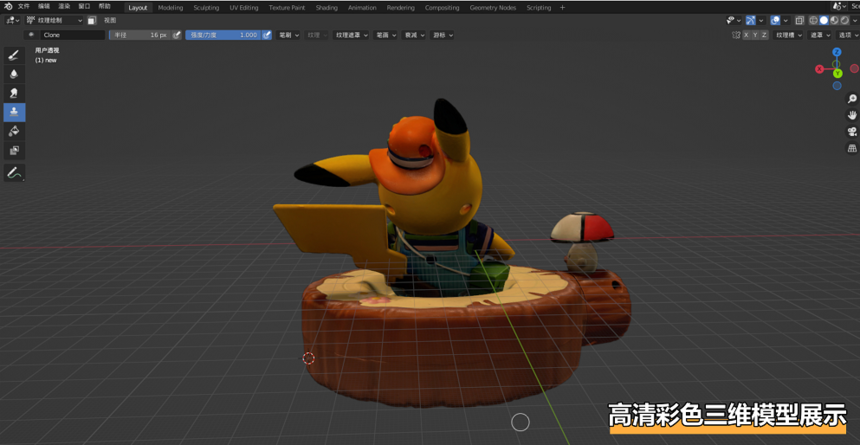Image resolution: width=860 pixels, height=445 pixels.
Task: Switch to Modeling workspace tab
Action: [171, 8]
